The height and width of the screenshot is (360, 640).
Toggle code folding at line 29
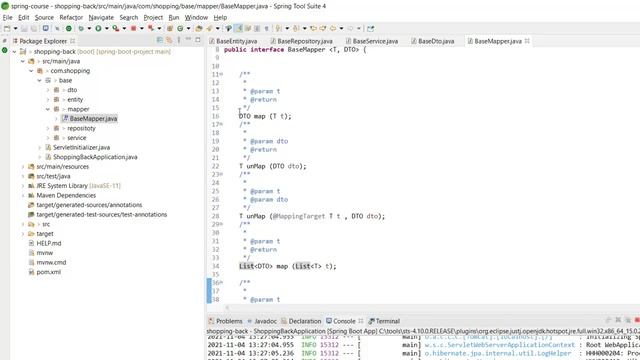point(221,224)
